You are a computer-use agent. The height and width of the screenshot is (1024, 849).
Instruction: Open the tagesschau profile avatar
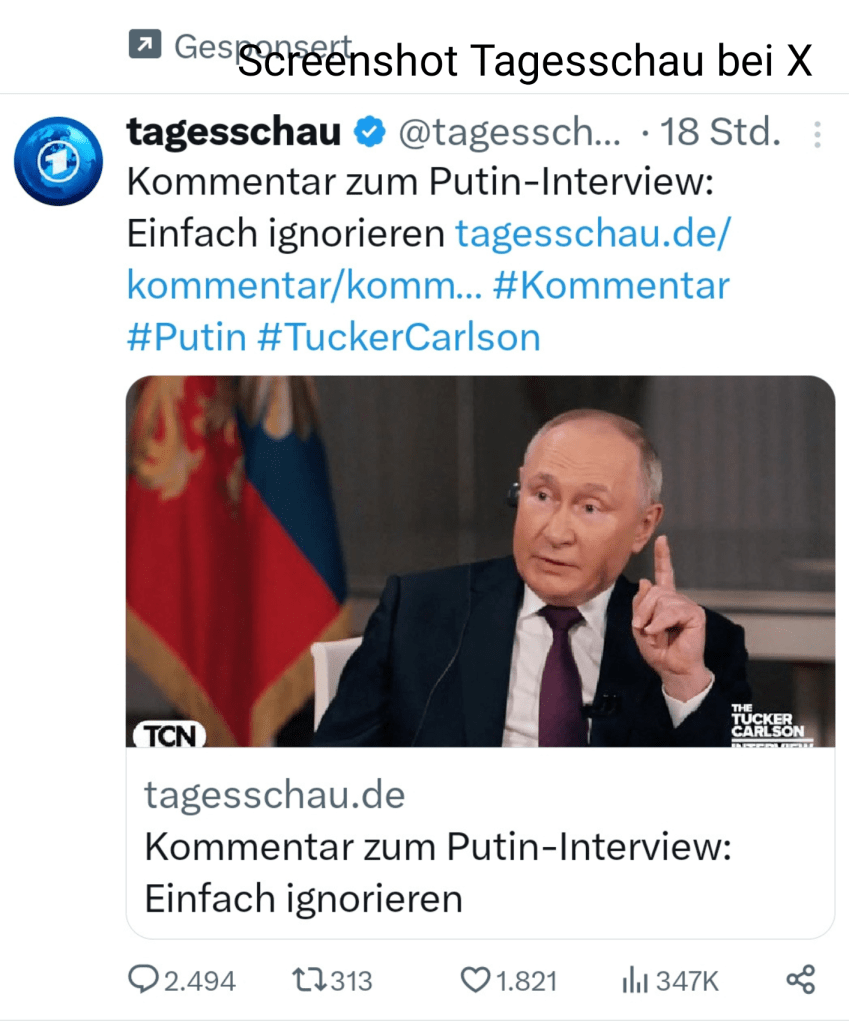(x=59, y=160)
